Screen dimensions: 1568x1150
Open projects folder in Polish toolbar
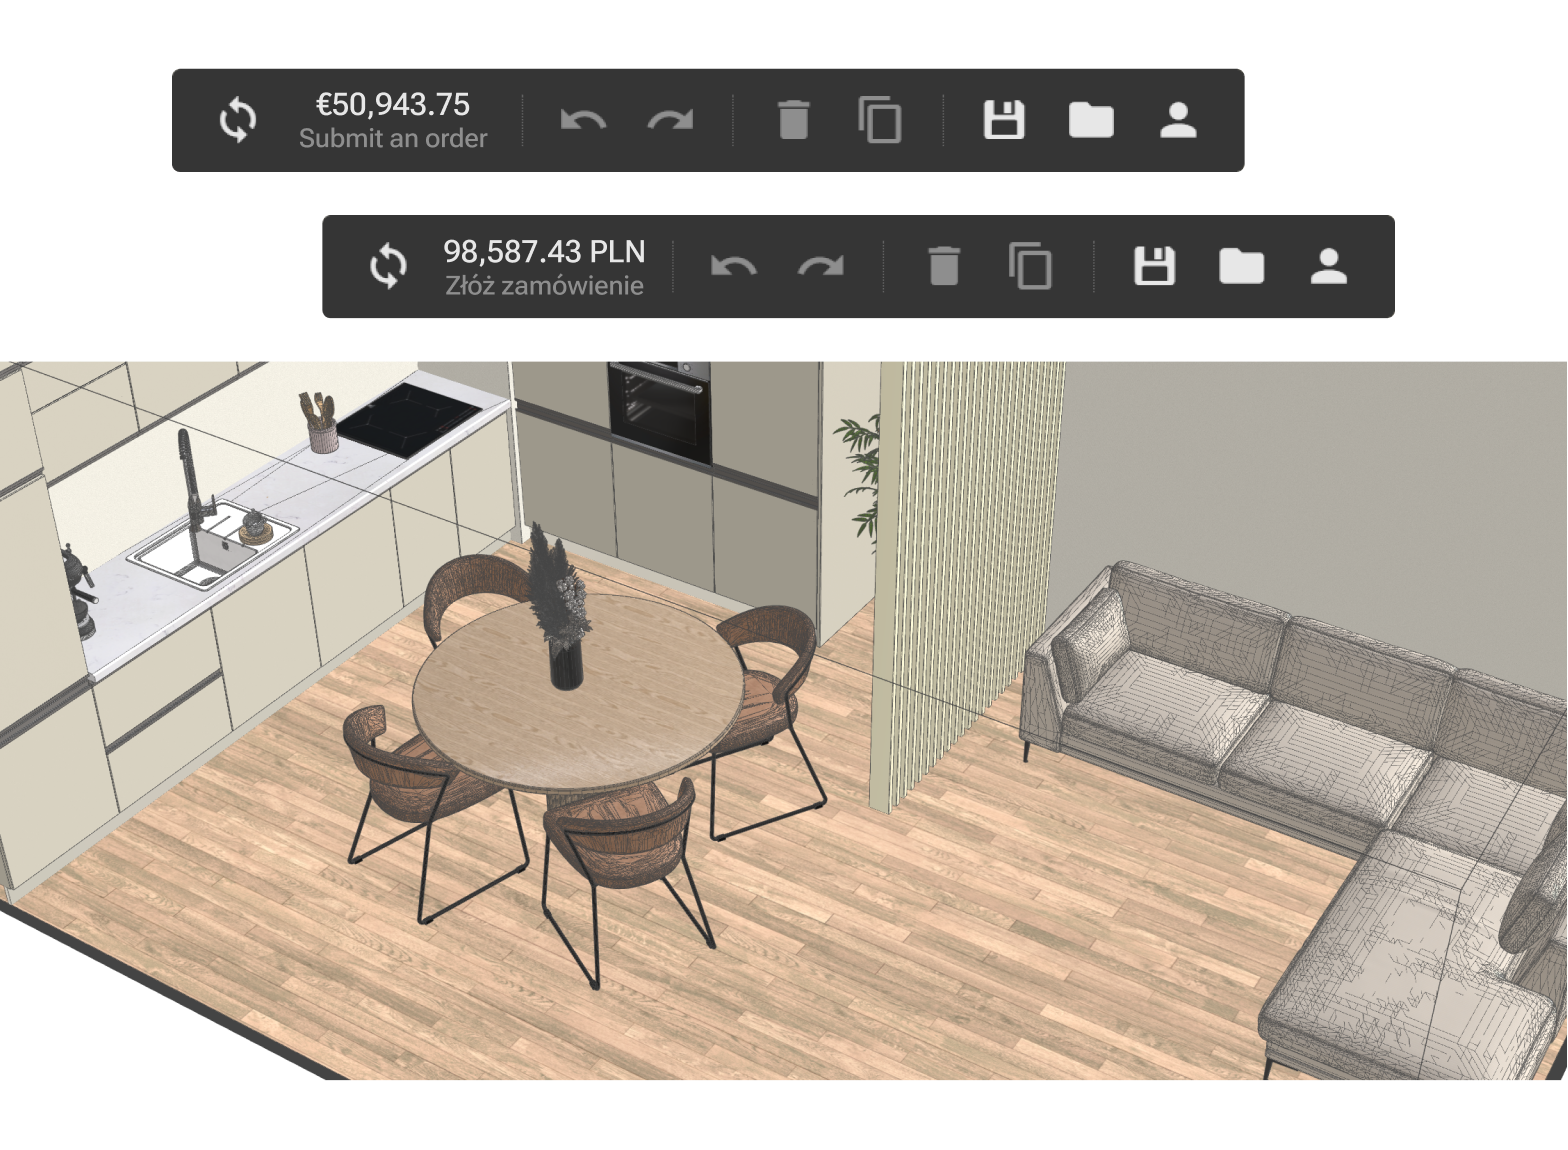pos(1241,267)
